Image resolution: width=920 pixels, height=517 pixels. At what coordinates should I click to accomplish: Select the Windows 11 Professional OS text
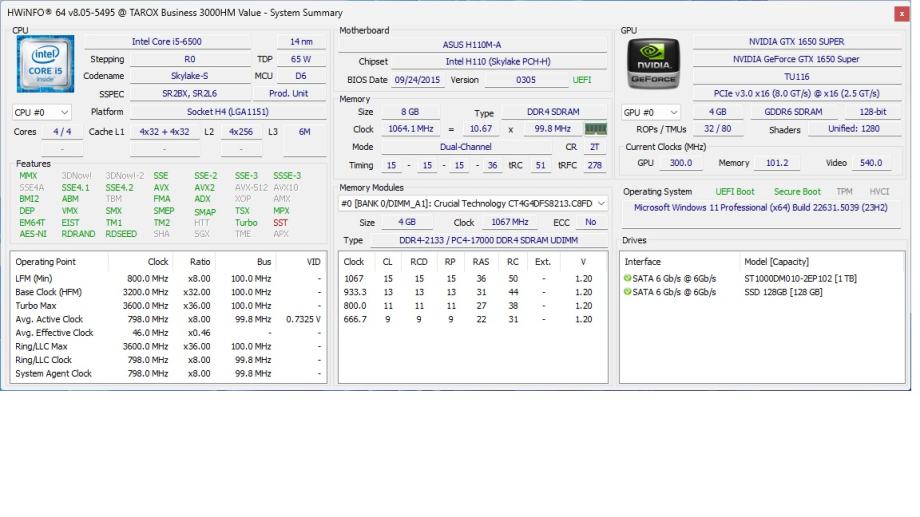point(760,208)
